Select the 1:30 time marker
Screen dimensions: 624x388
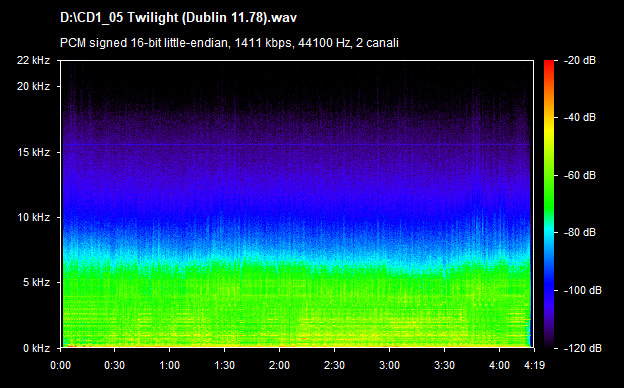pos(224,365)
